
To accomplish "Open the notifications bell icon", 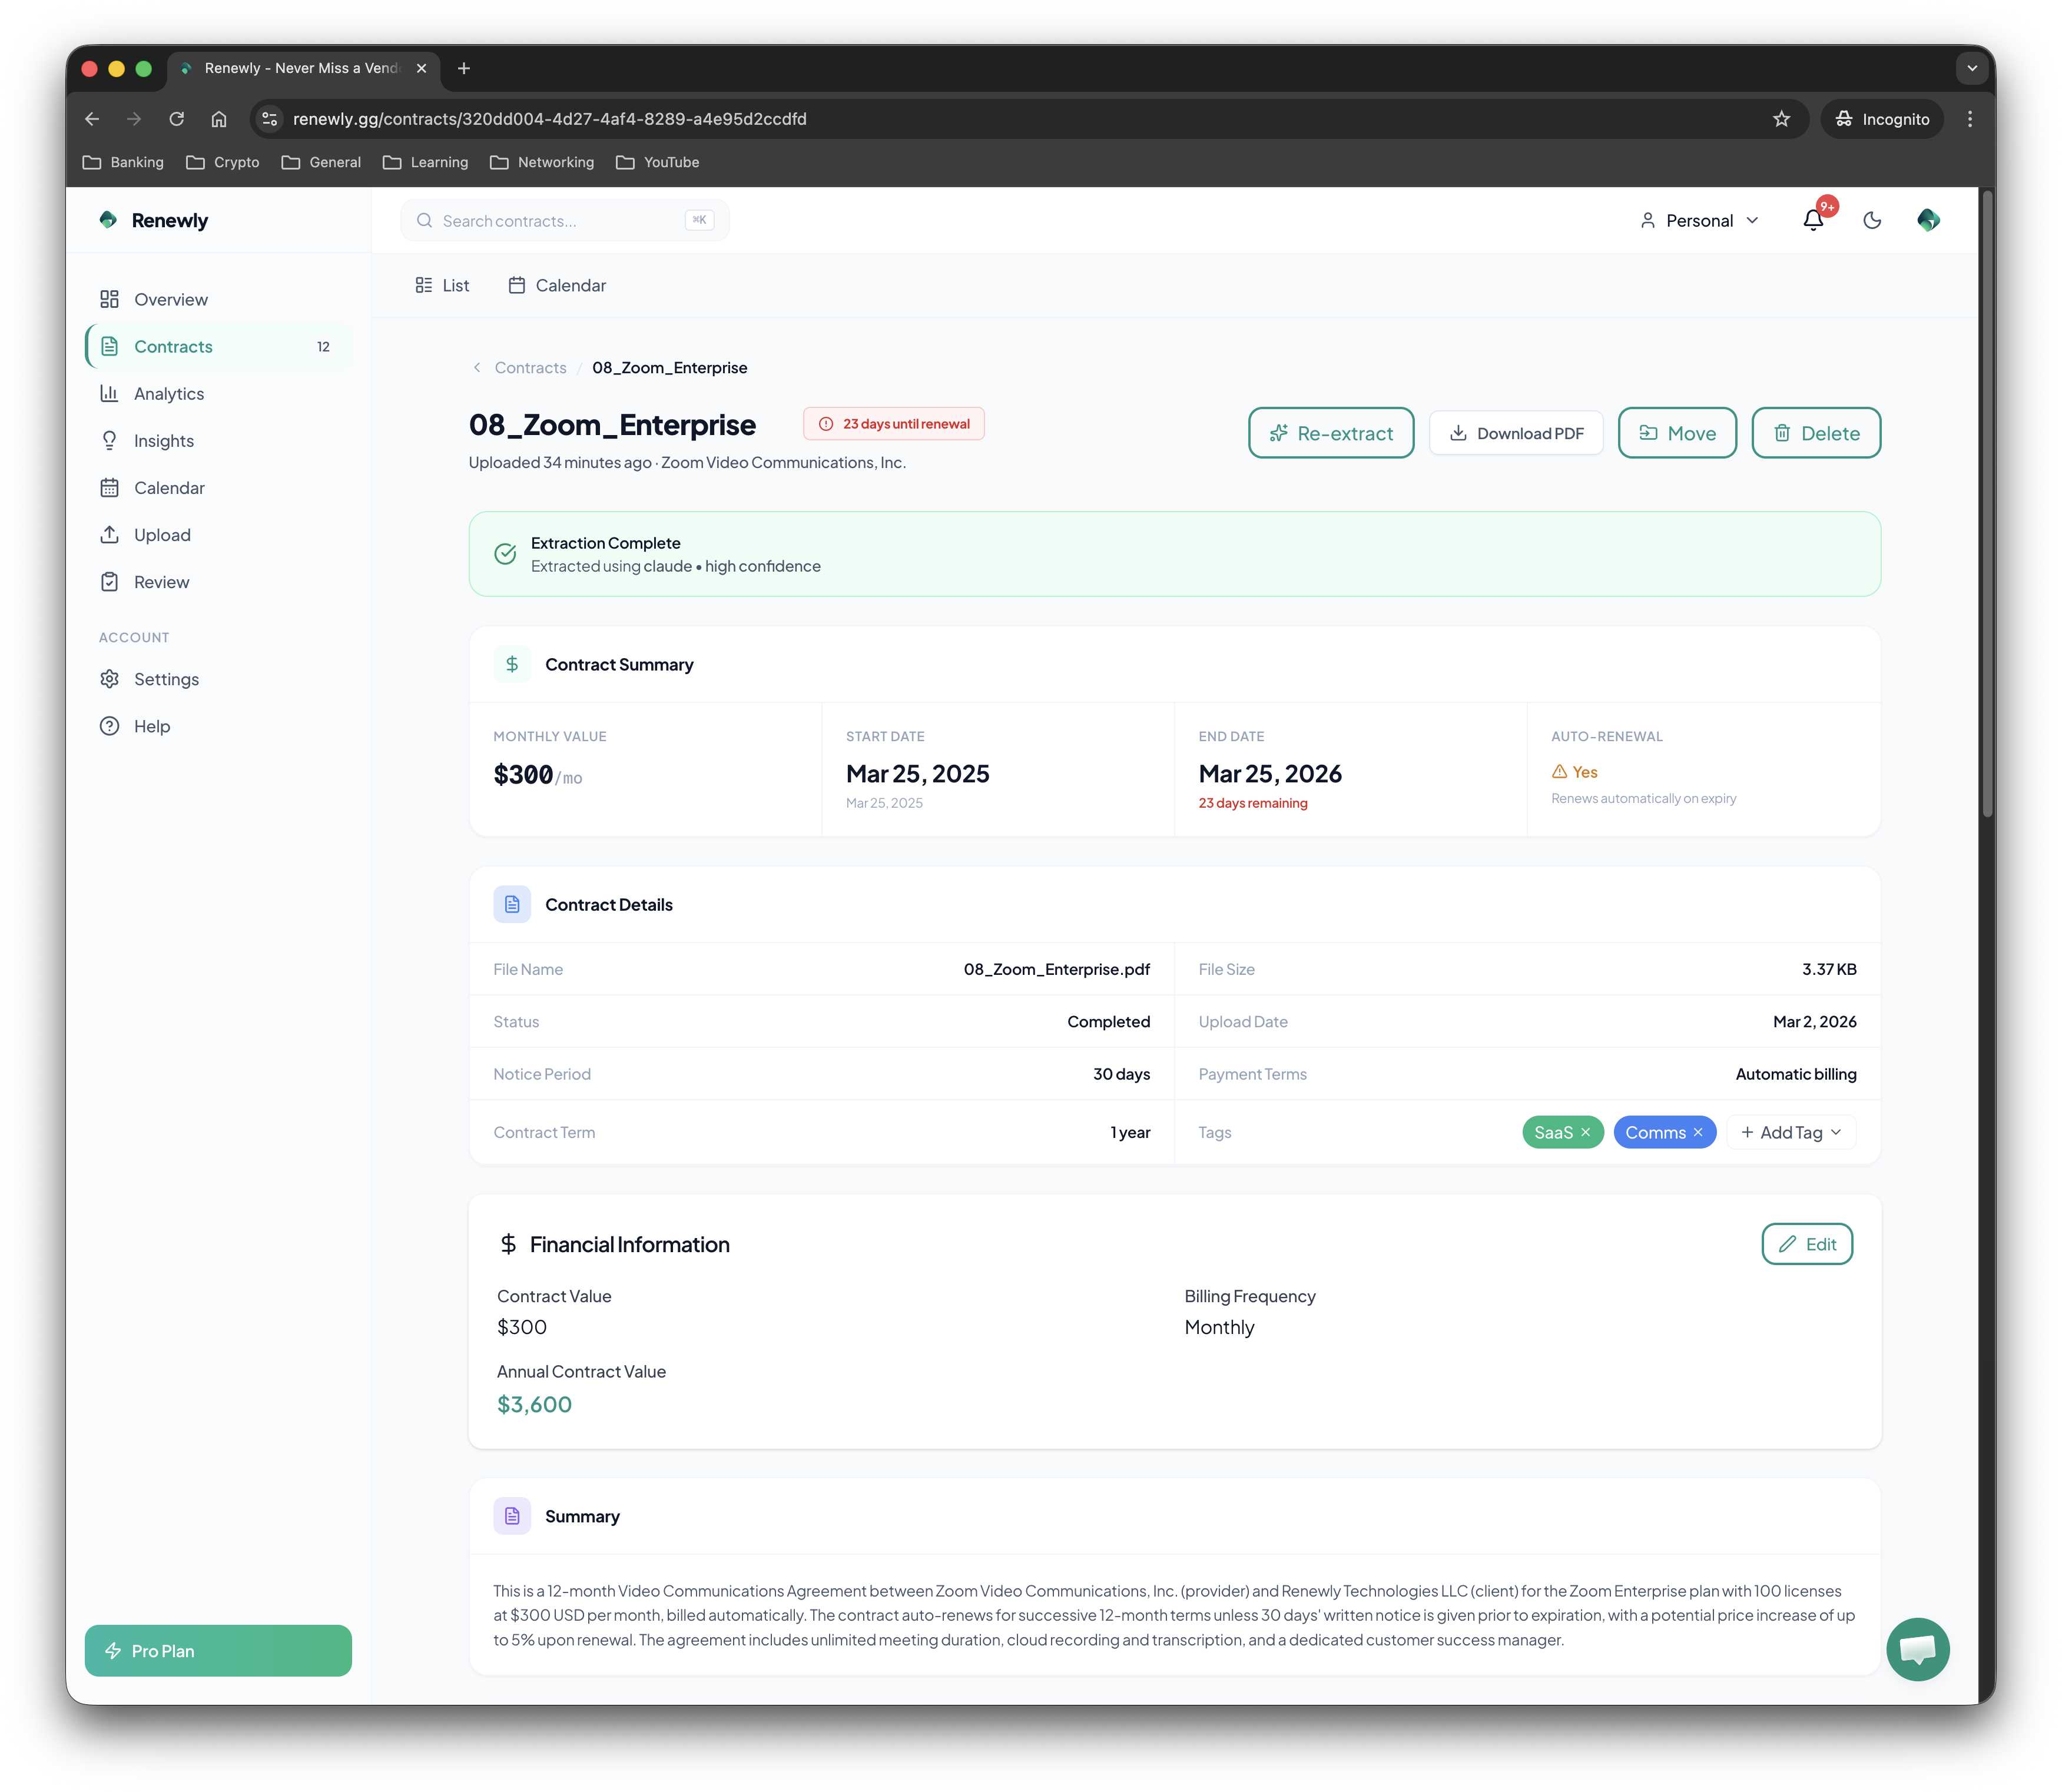I will point(1812,220).
